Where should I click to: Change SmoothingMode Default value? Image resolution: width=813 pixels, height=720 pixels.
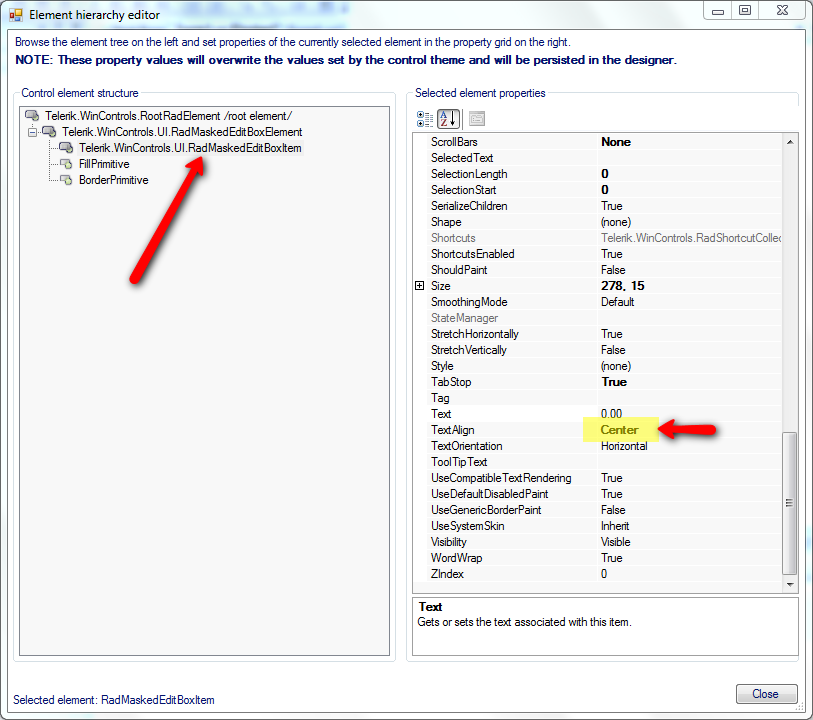(690, 302)
